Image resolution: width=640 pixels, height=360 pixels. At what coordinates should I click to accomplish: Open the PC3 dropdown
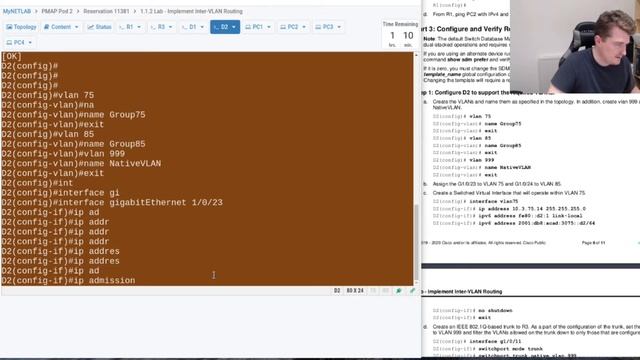tap(328, 27)
